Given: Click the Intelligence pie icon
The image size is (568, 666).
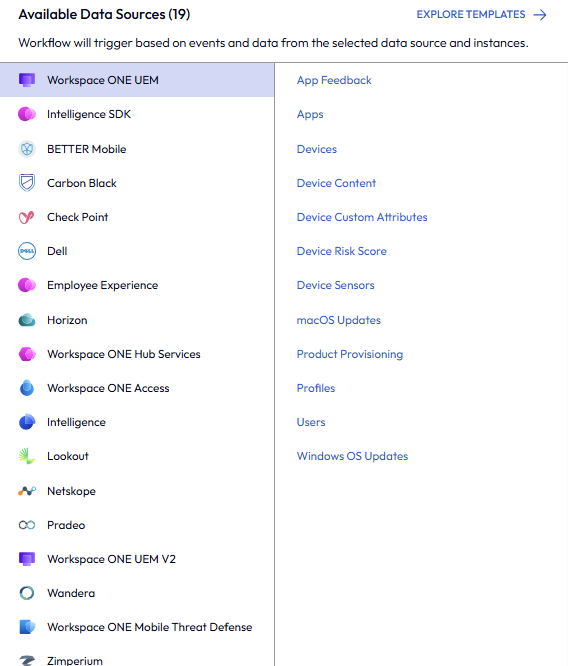Looking at the screenshot, I should point(27,422).
